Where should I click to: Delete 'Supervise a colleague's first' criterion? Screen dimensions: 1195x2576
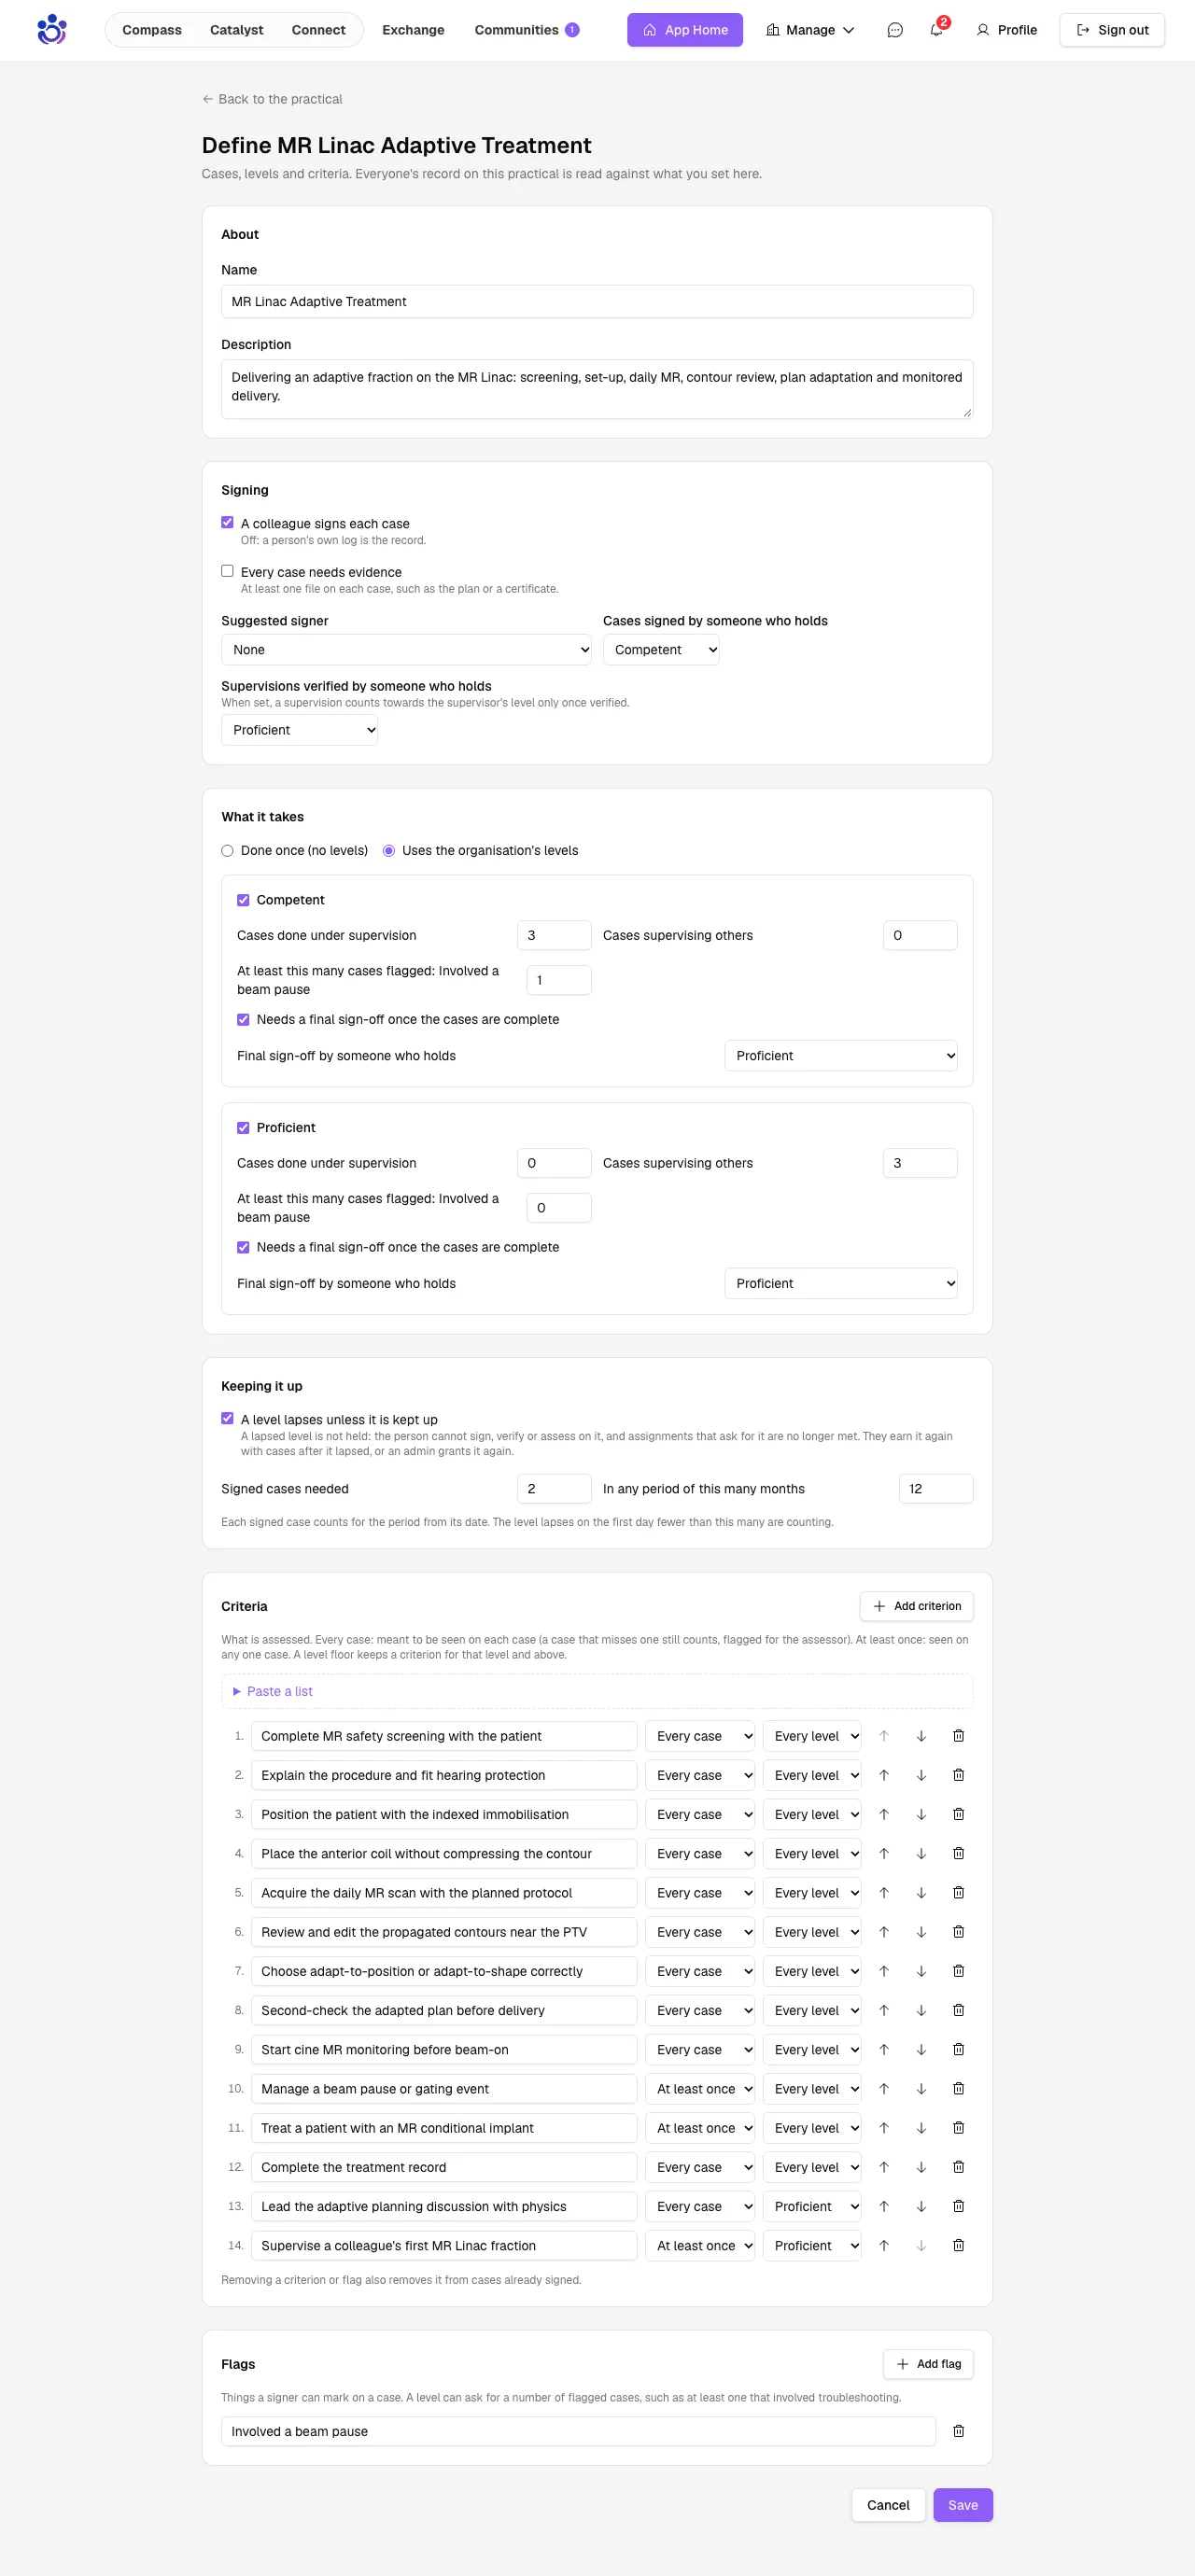[958, 2245]
